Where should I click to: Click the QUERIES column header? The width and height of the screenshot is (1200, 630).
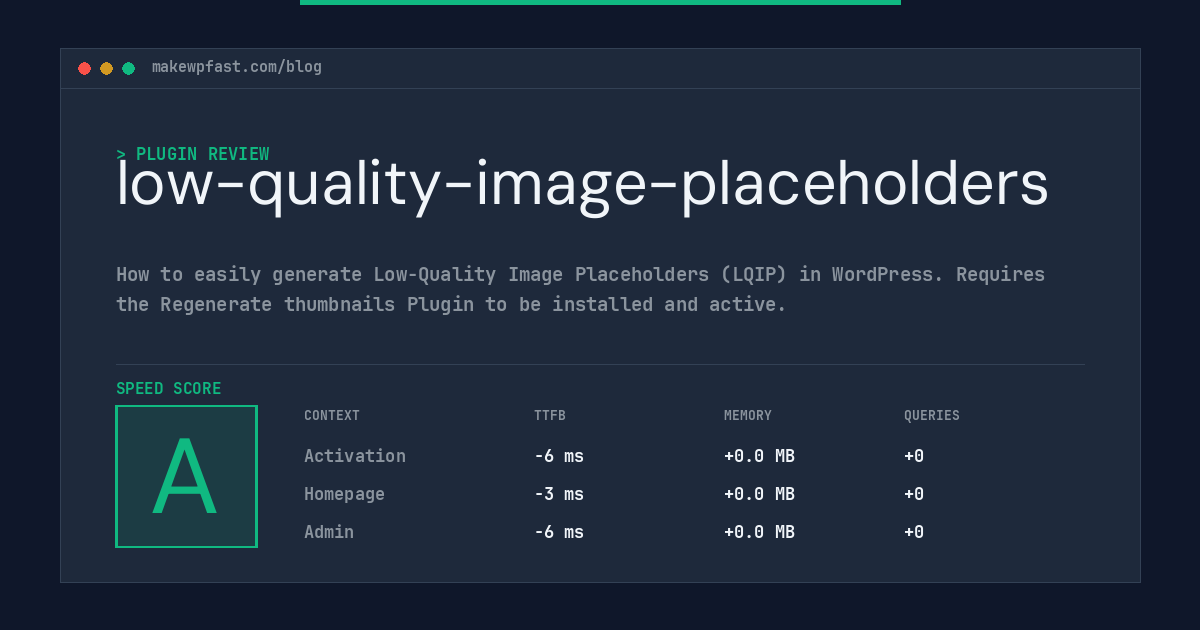pyautogui.click(x=932, y=416)
